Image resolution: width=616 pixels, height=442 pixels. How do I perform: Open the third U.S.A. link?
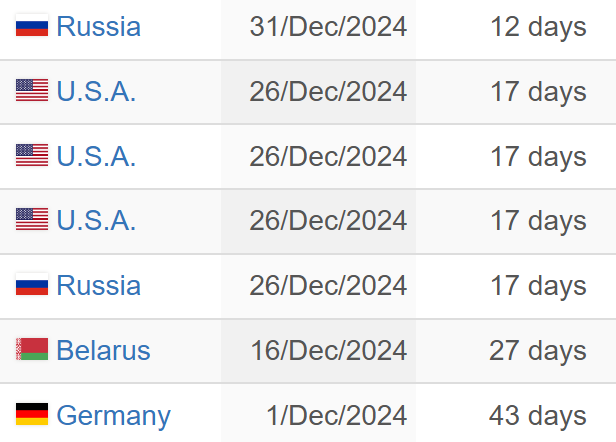pos(96,221)
